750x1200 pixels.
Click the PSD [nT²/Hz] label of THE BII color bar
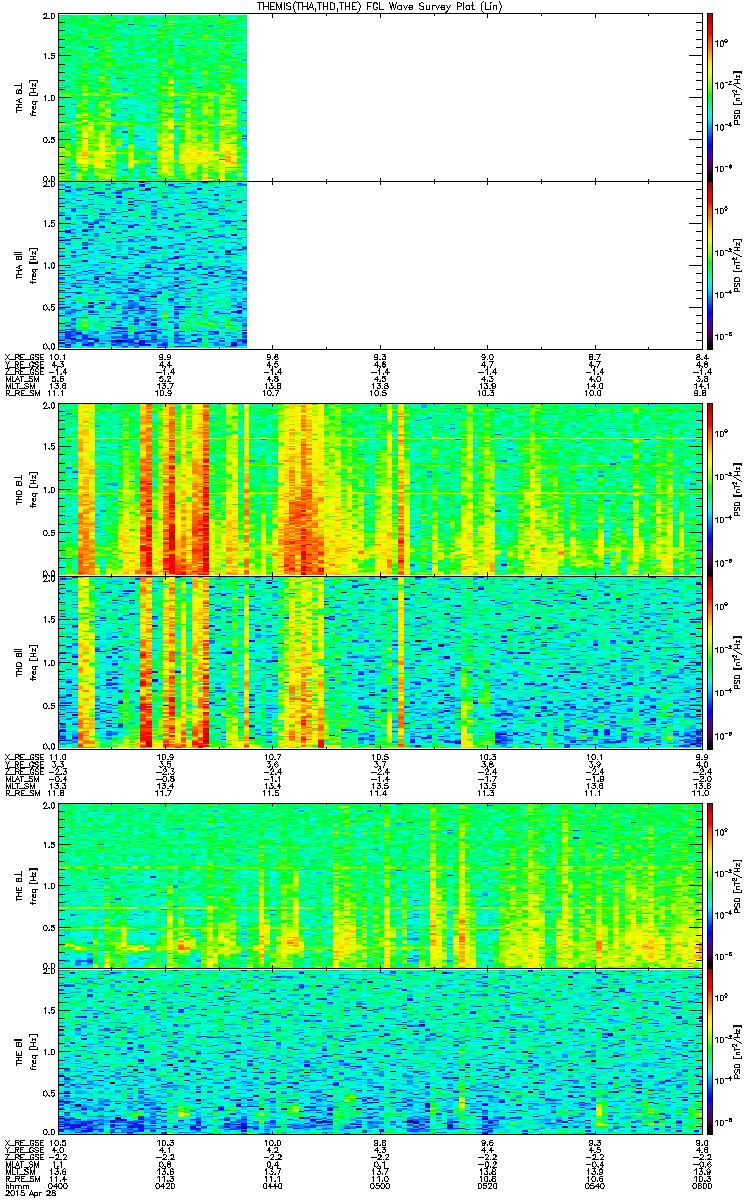pyautogui.click(x=738, y=1052)
